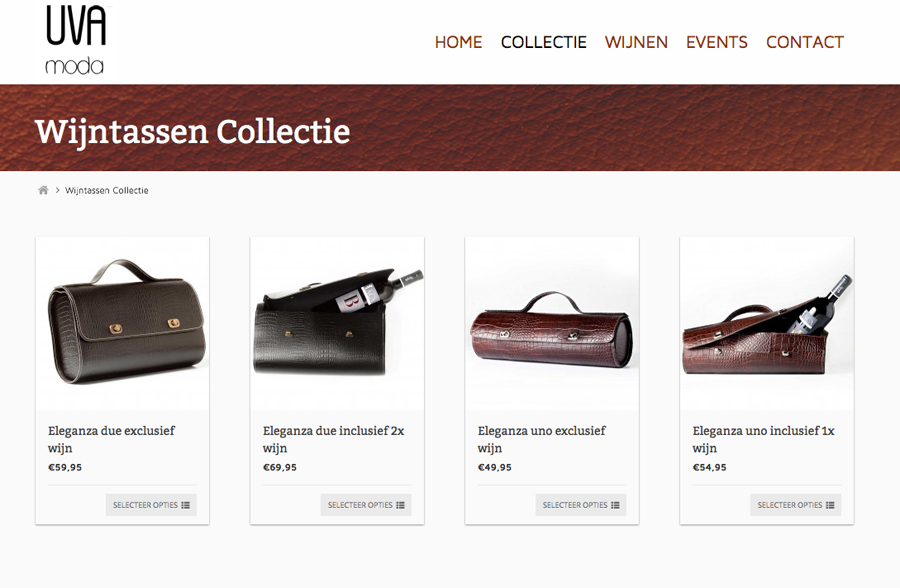Click the Eleganza uno exclusief wijn title
Image resolution: width=900 pixels, height=588 pixels.
[541, 439]
